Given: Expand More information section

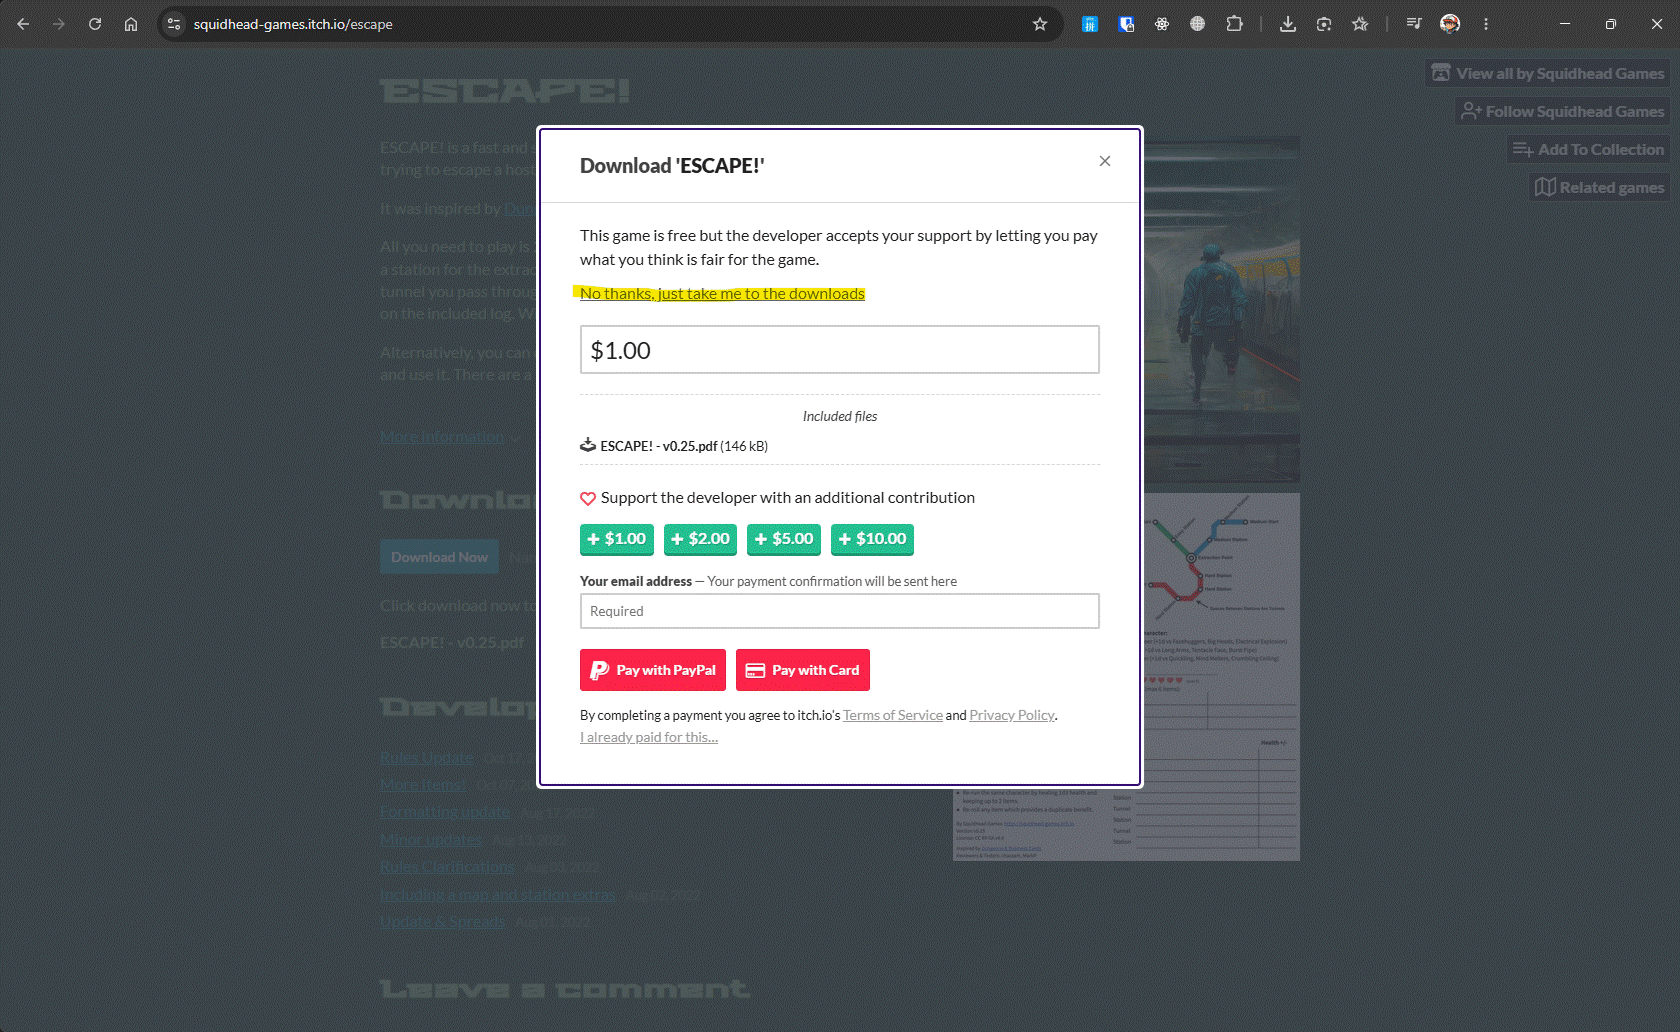Looking at the screenshot, I should click(x=450, y=437).
